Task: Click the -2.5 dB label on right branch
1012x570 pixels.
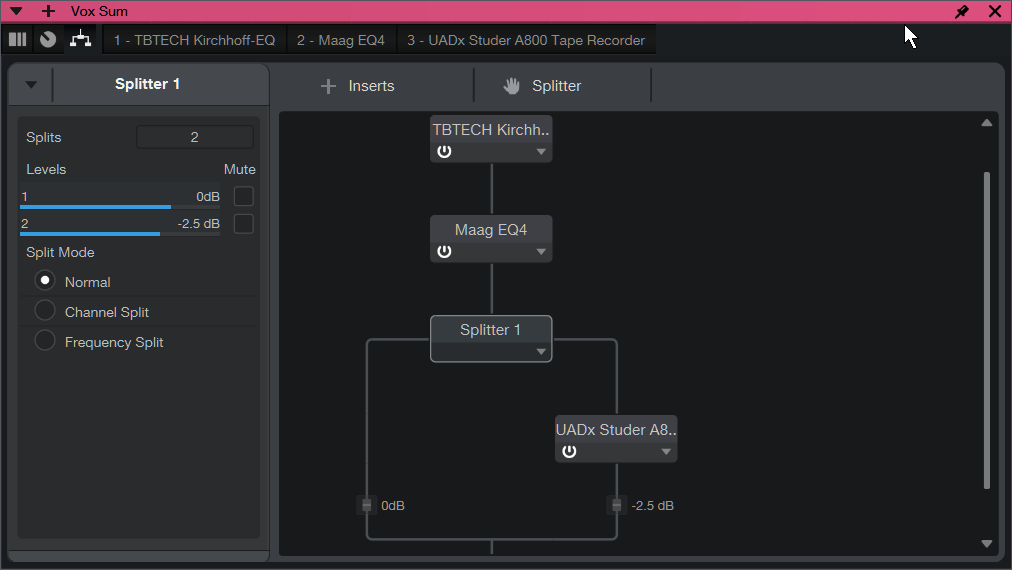Action: coord(653,505)
